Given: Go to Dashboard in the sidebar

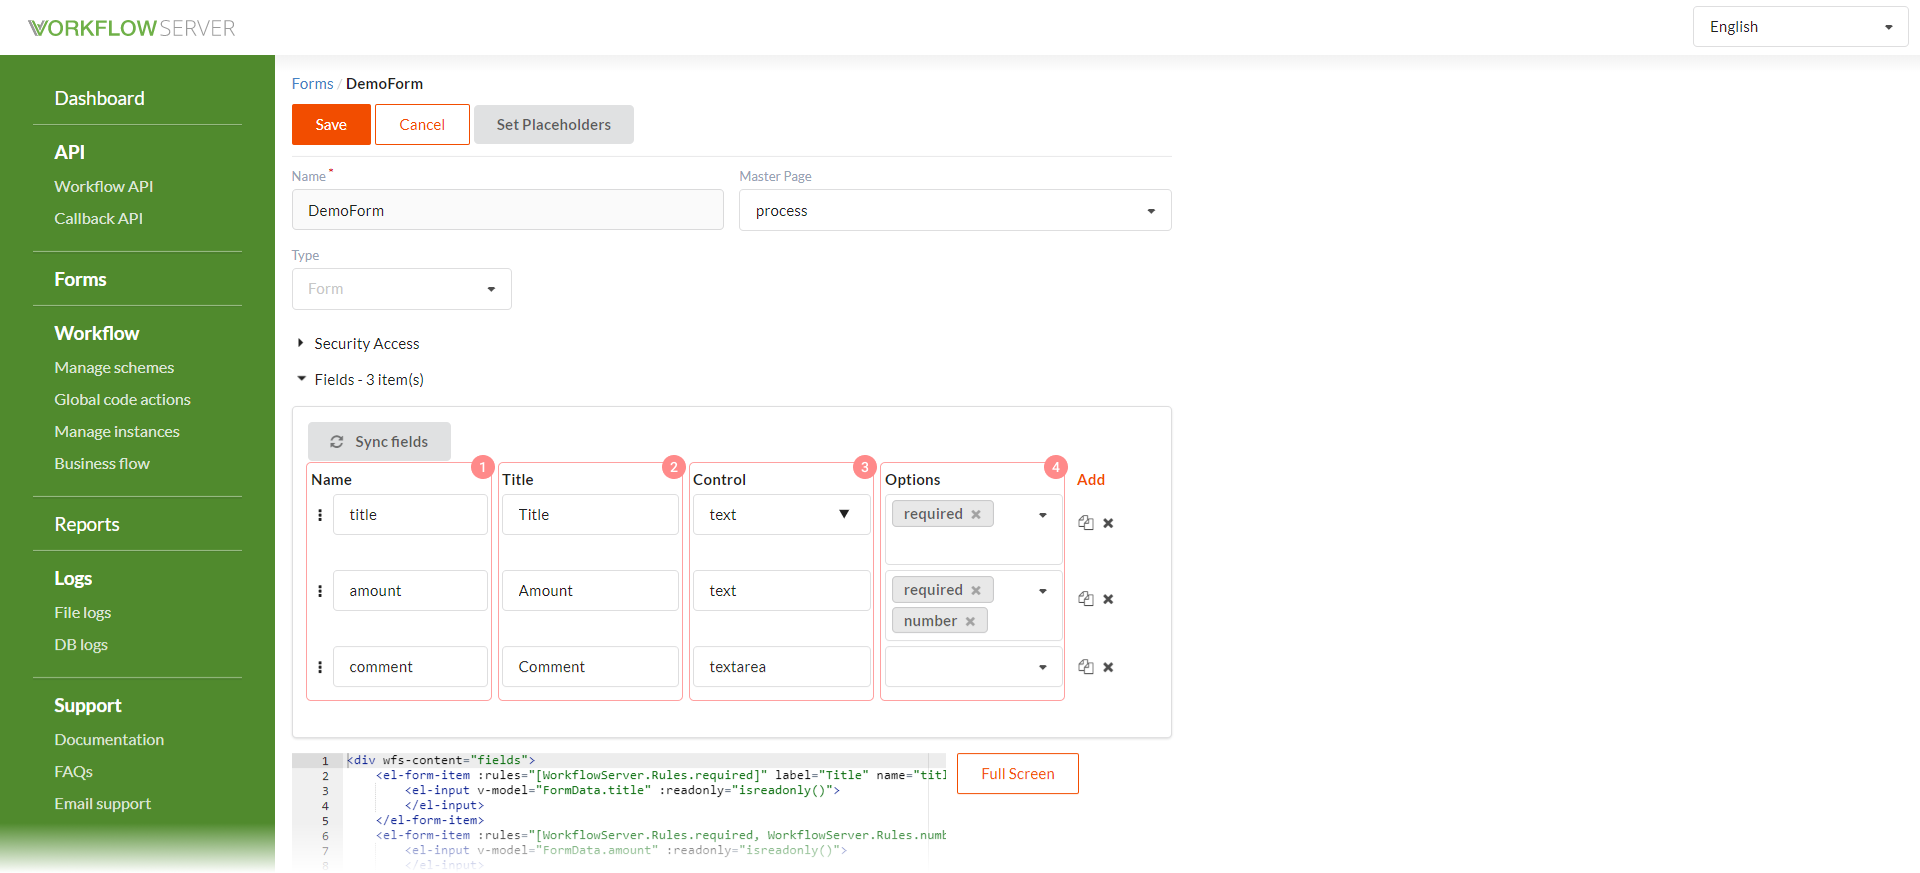Looking at the screenshot, I should (99, 98).
